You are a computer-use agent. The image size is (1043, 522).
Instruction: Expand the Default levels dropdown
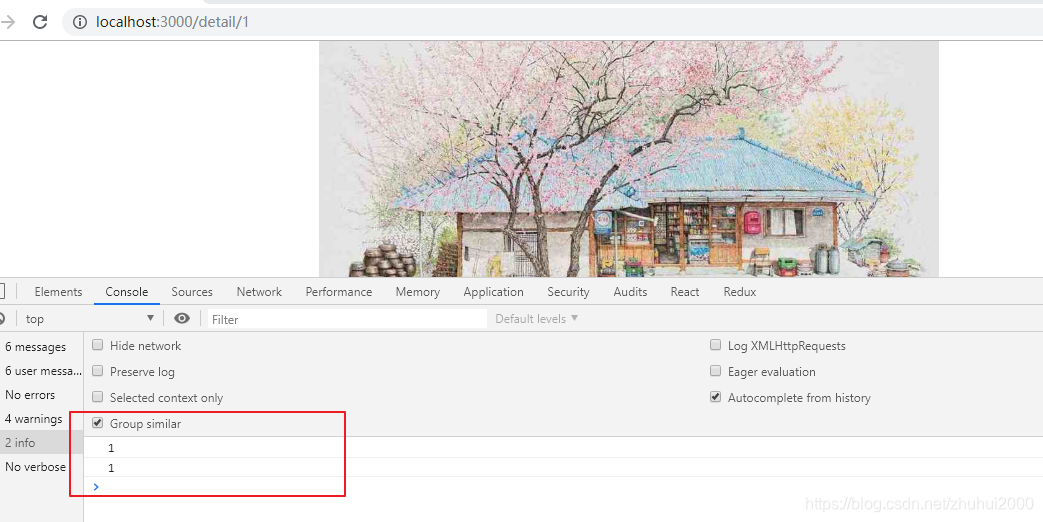click(x=537, y=319)
